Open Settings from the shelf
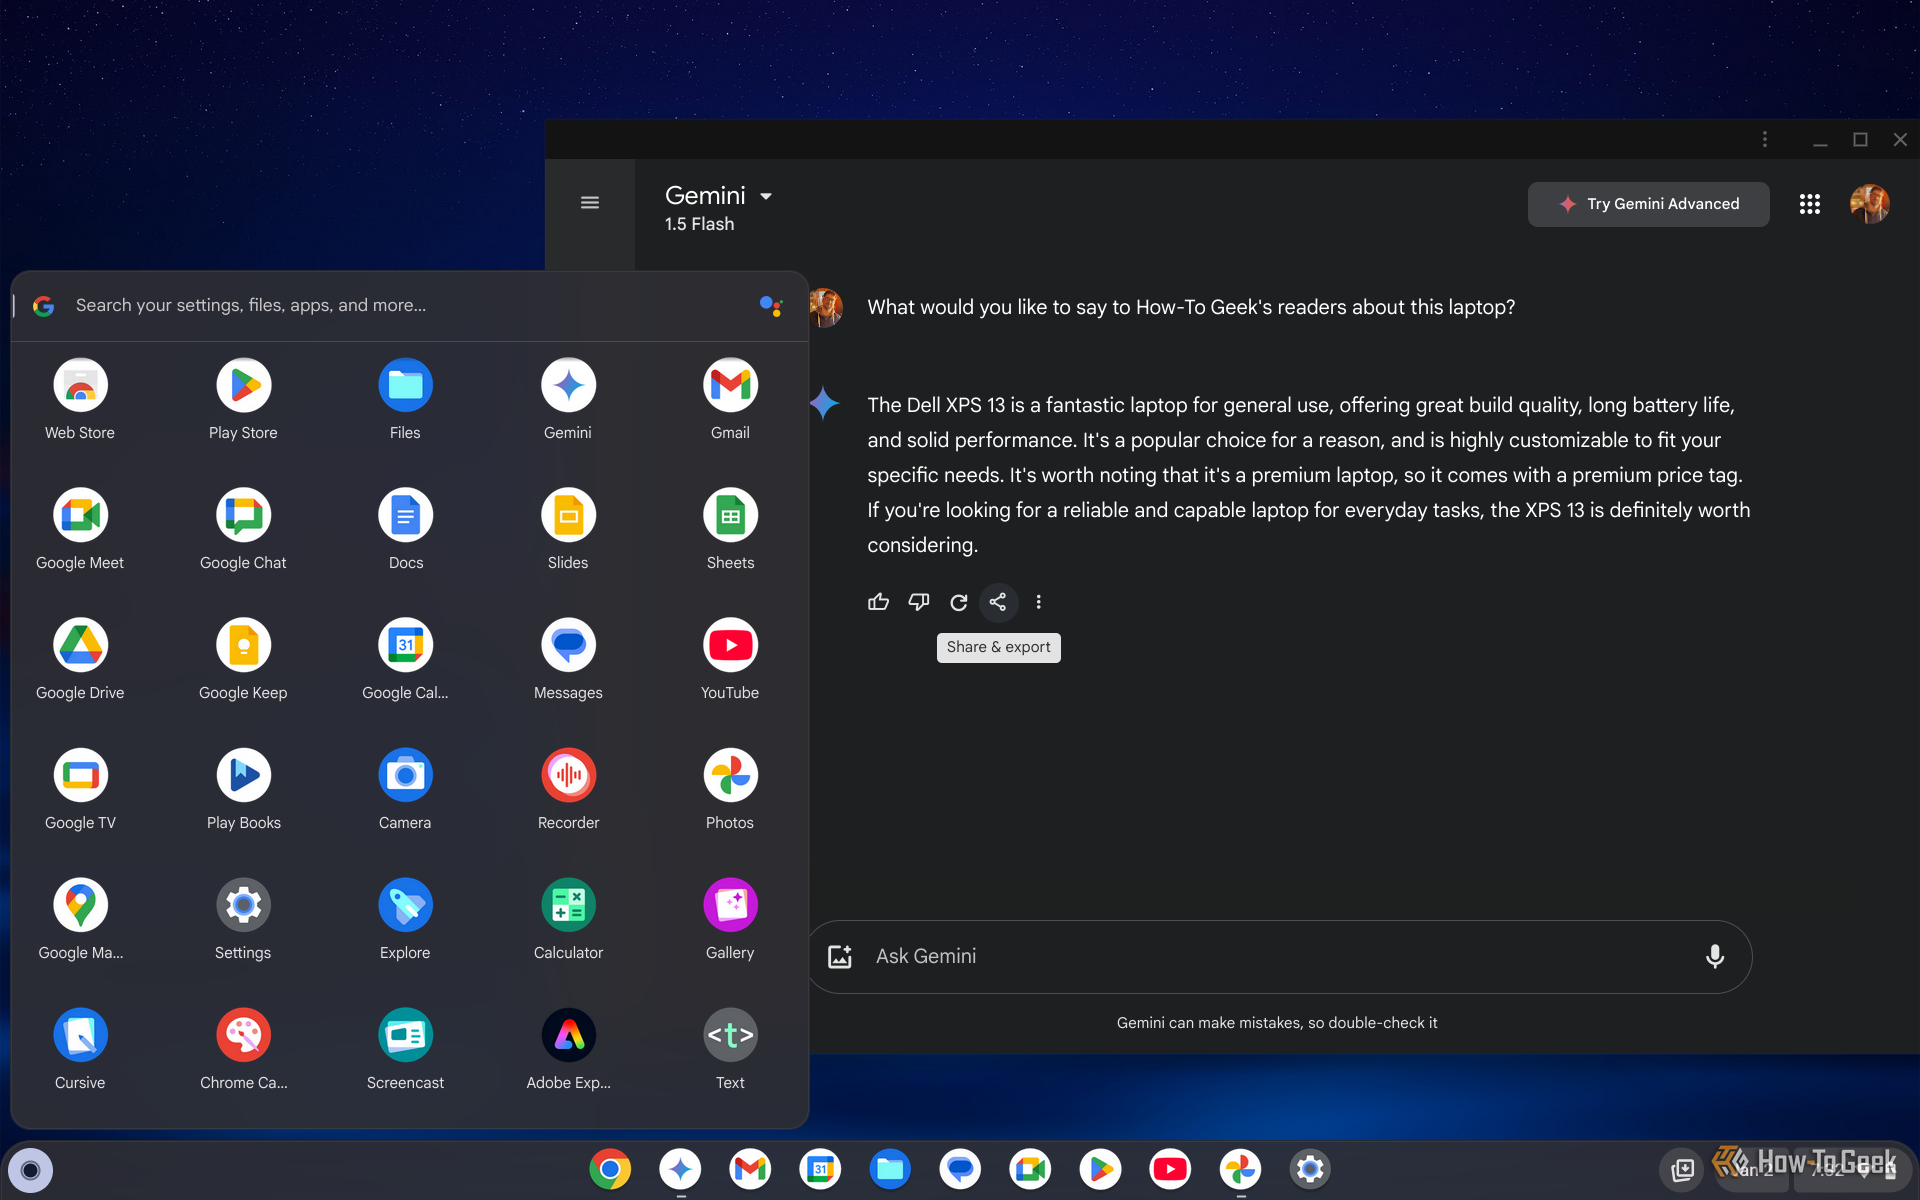The image size is (1920, 1200). (1310, 1169)
